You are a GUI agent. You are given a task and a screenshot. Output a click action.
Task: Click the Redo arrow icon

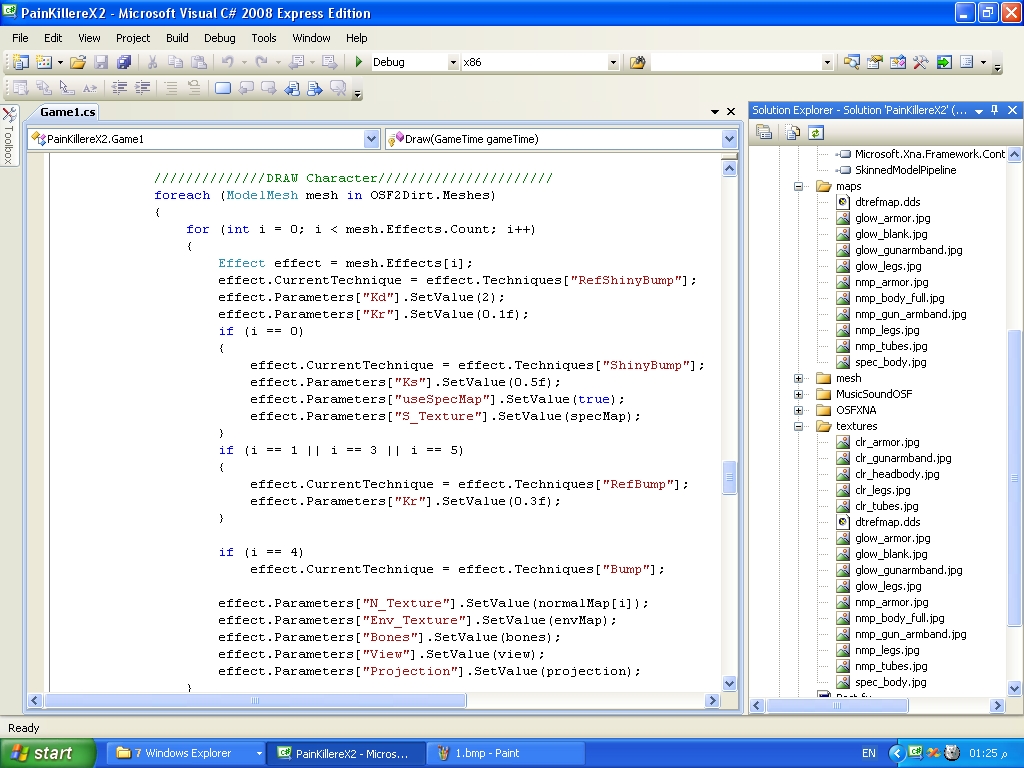coord(261,62)
